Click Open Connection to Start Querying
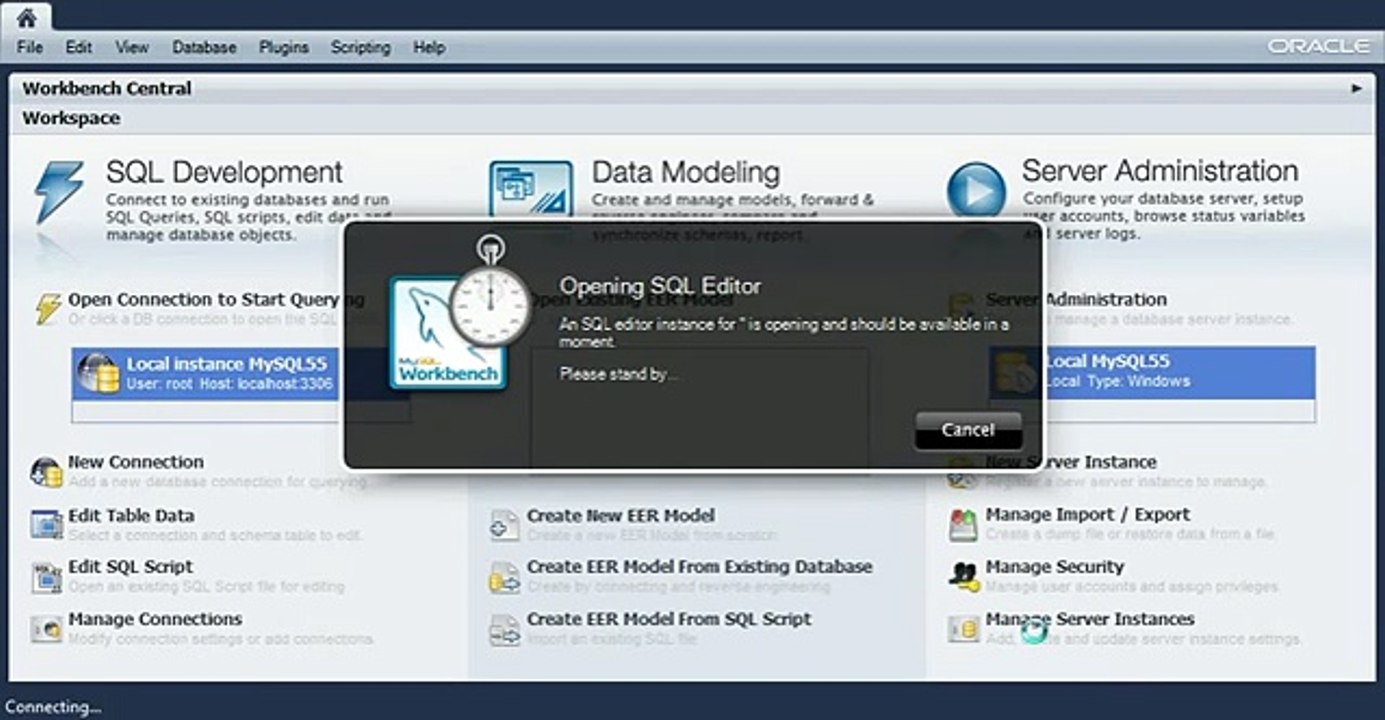Viewport: 1385px width, 720px height. coord(216,299)
